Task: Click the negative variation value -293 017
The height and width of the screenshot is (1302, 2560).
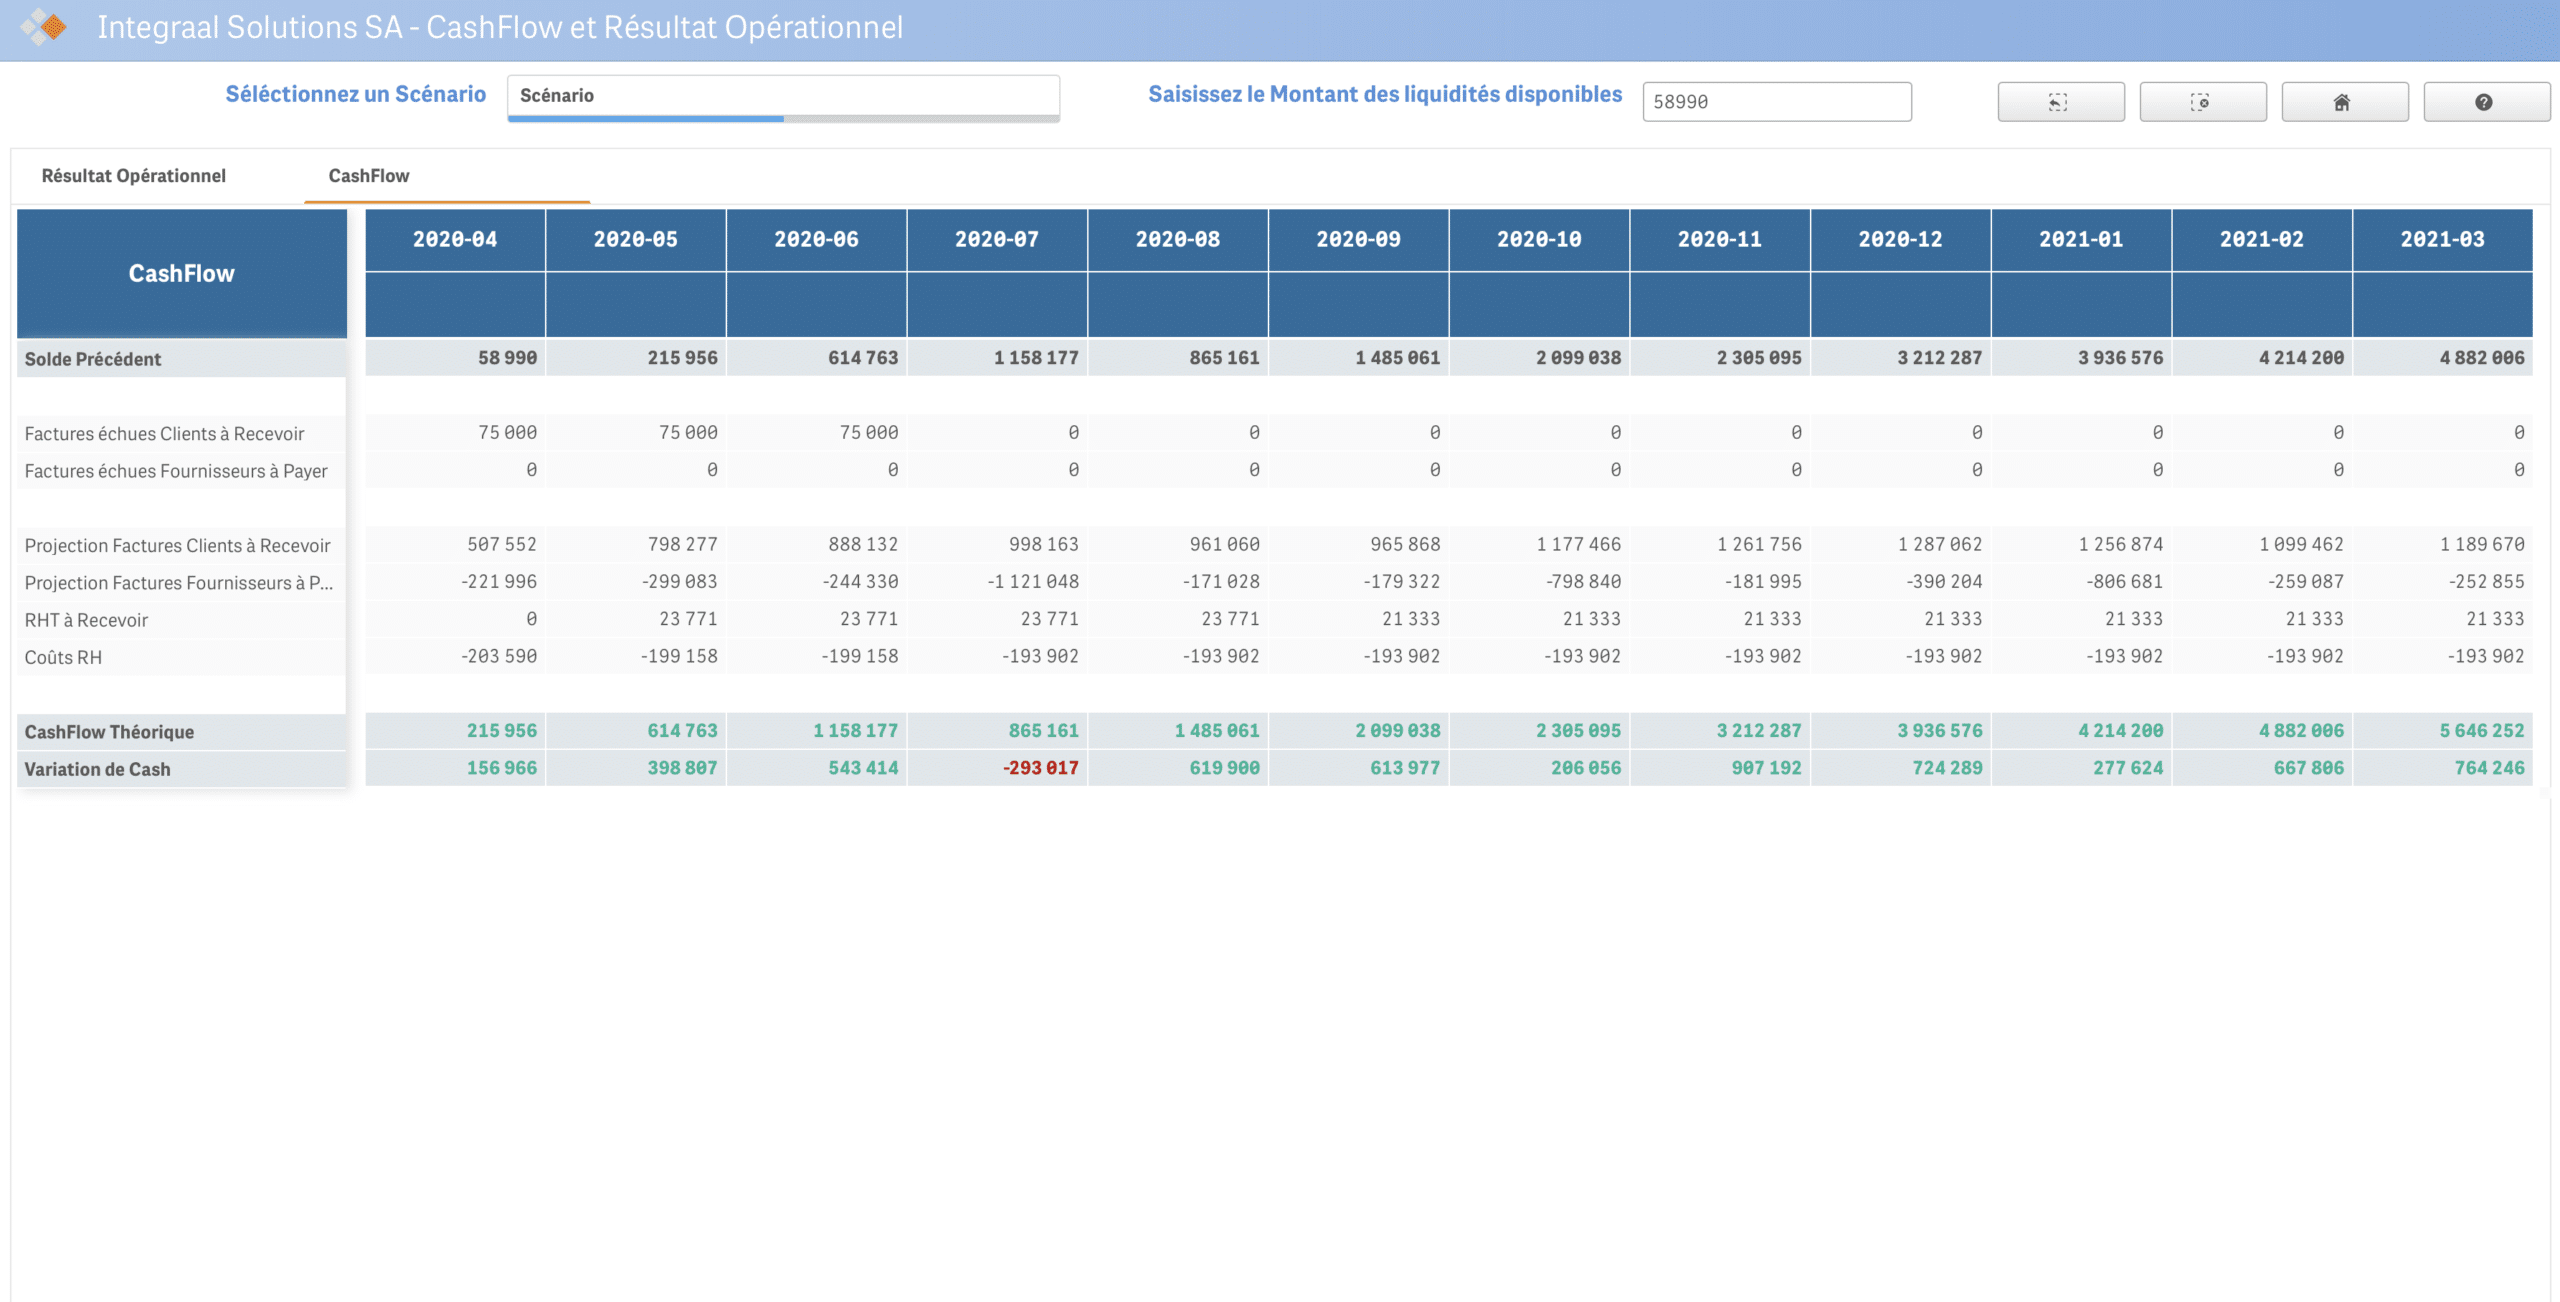Action: pos(1041,768)
